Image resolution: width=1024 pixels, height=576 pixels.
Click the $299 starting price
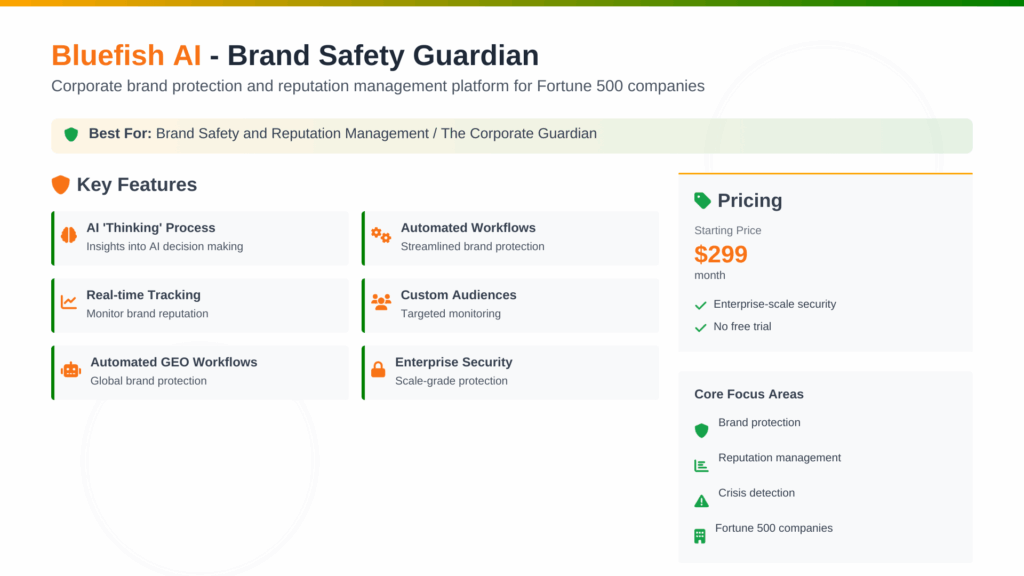pos(721,254)
